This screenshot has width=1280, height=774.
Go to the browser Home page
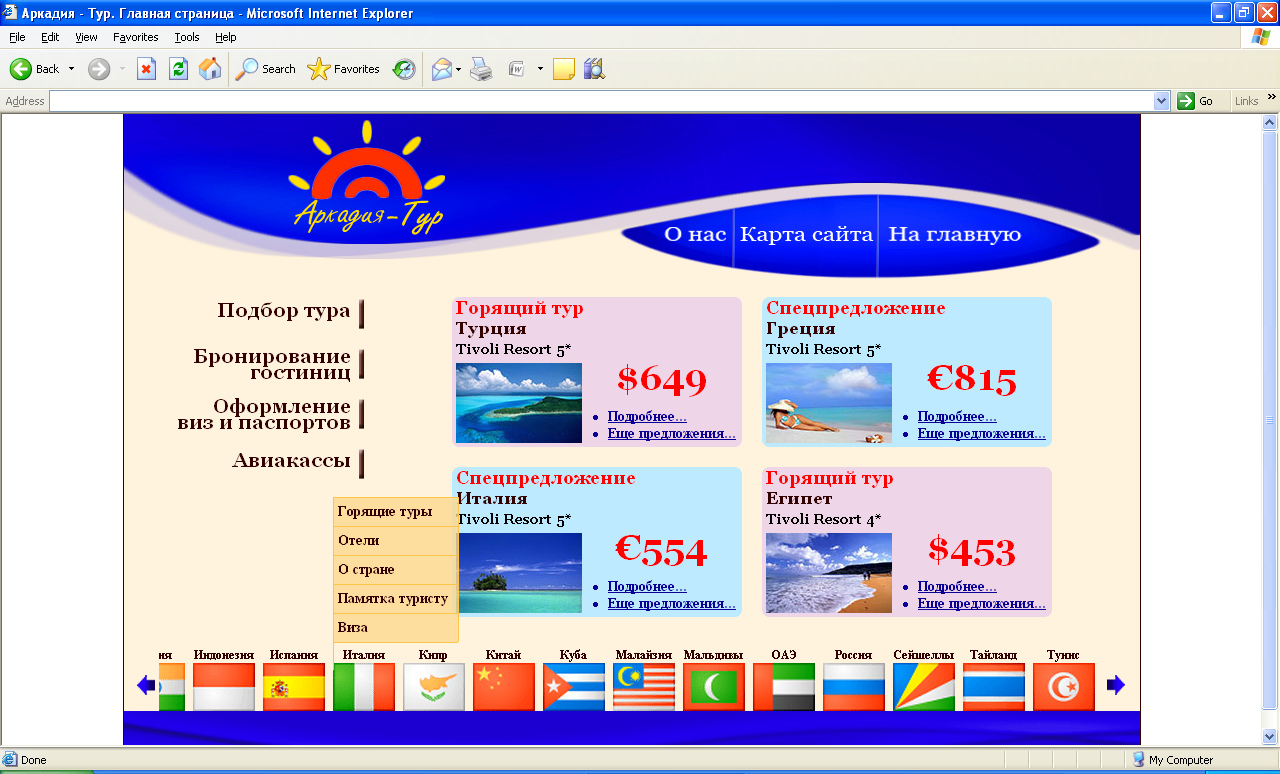(x=210, y=69)
